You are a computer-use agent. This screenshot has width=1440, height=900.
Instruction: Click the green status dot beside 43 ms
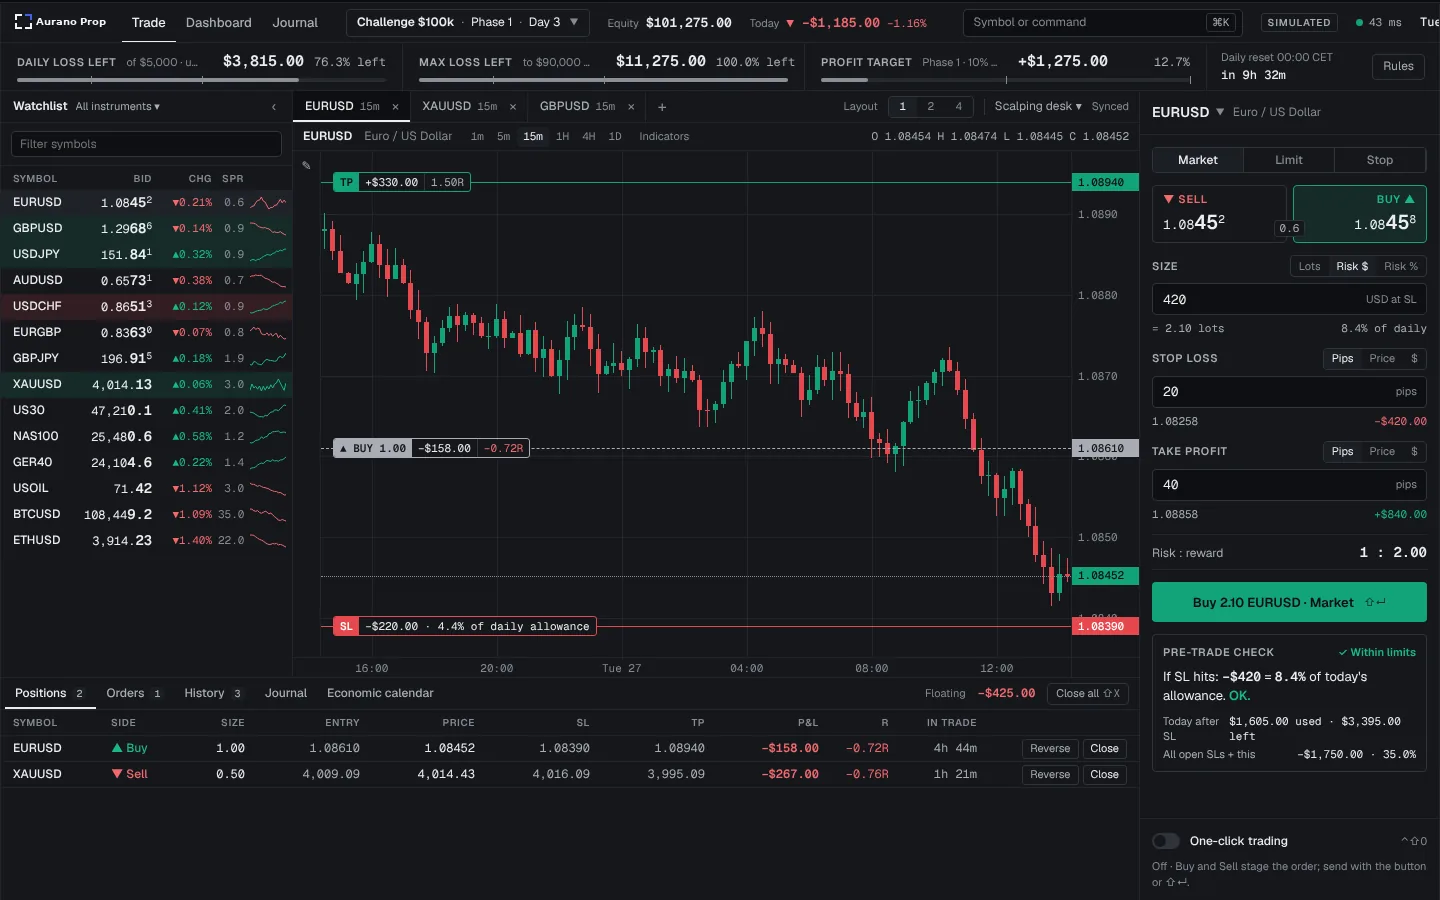point(1359,22)
